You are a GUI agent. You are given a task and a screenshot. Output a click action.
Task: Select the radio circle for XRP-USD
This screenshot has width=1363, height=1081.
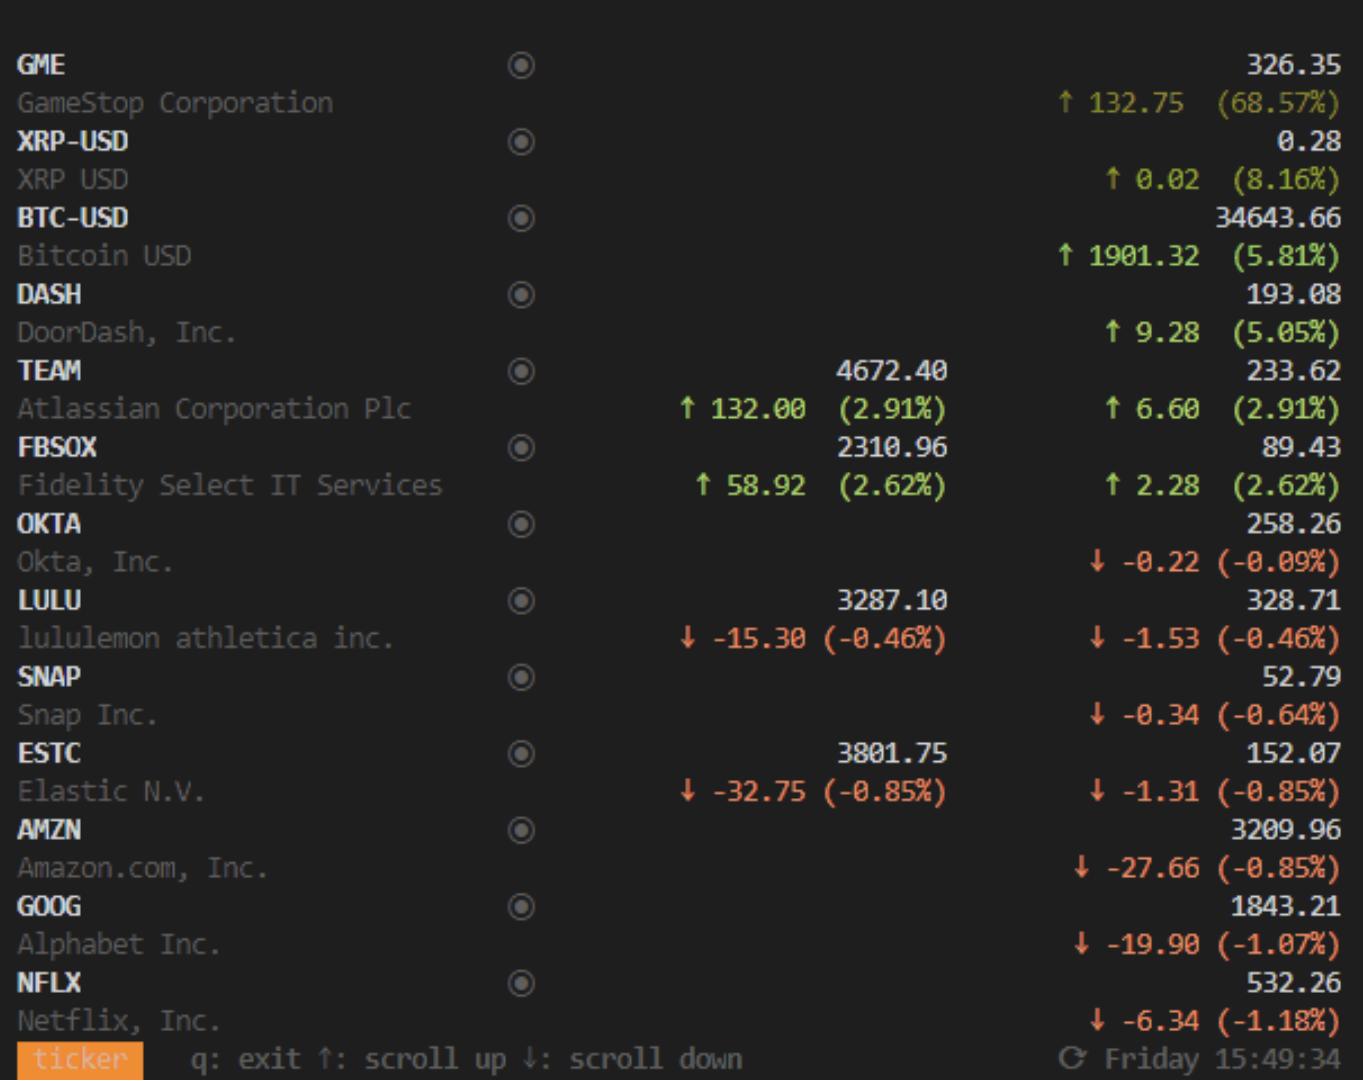click(521, 142)
